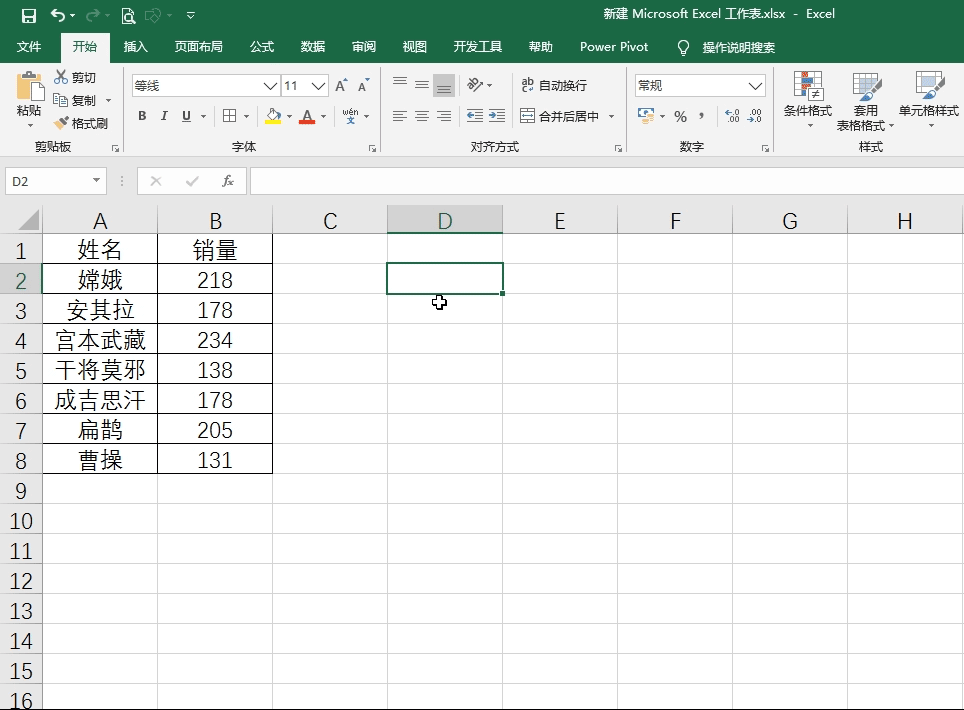Select column D header
The width and height of the screenshot is (964, 710).
point(444,220)
